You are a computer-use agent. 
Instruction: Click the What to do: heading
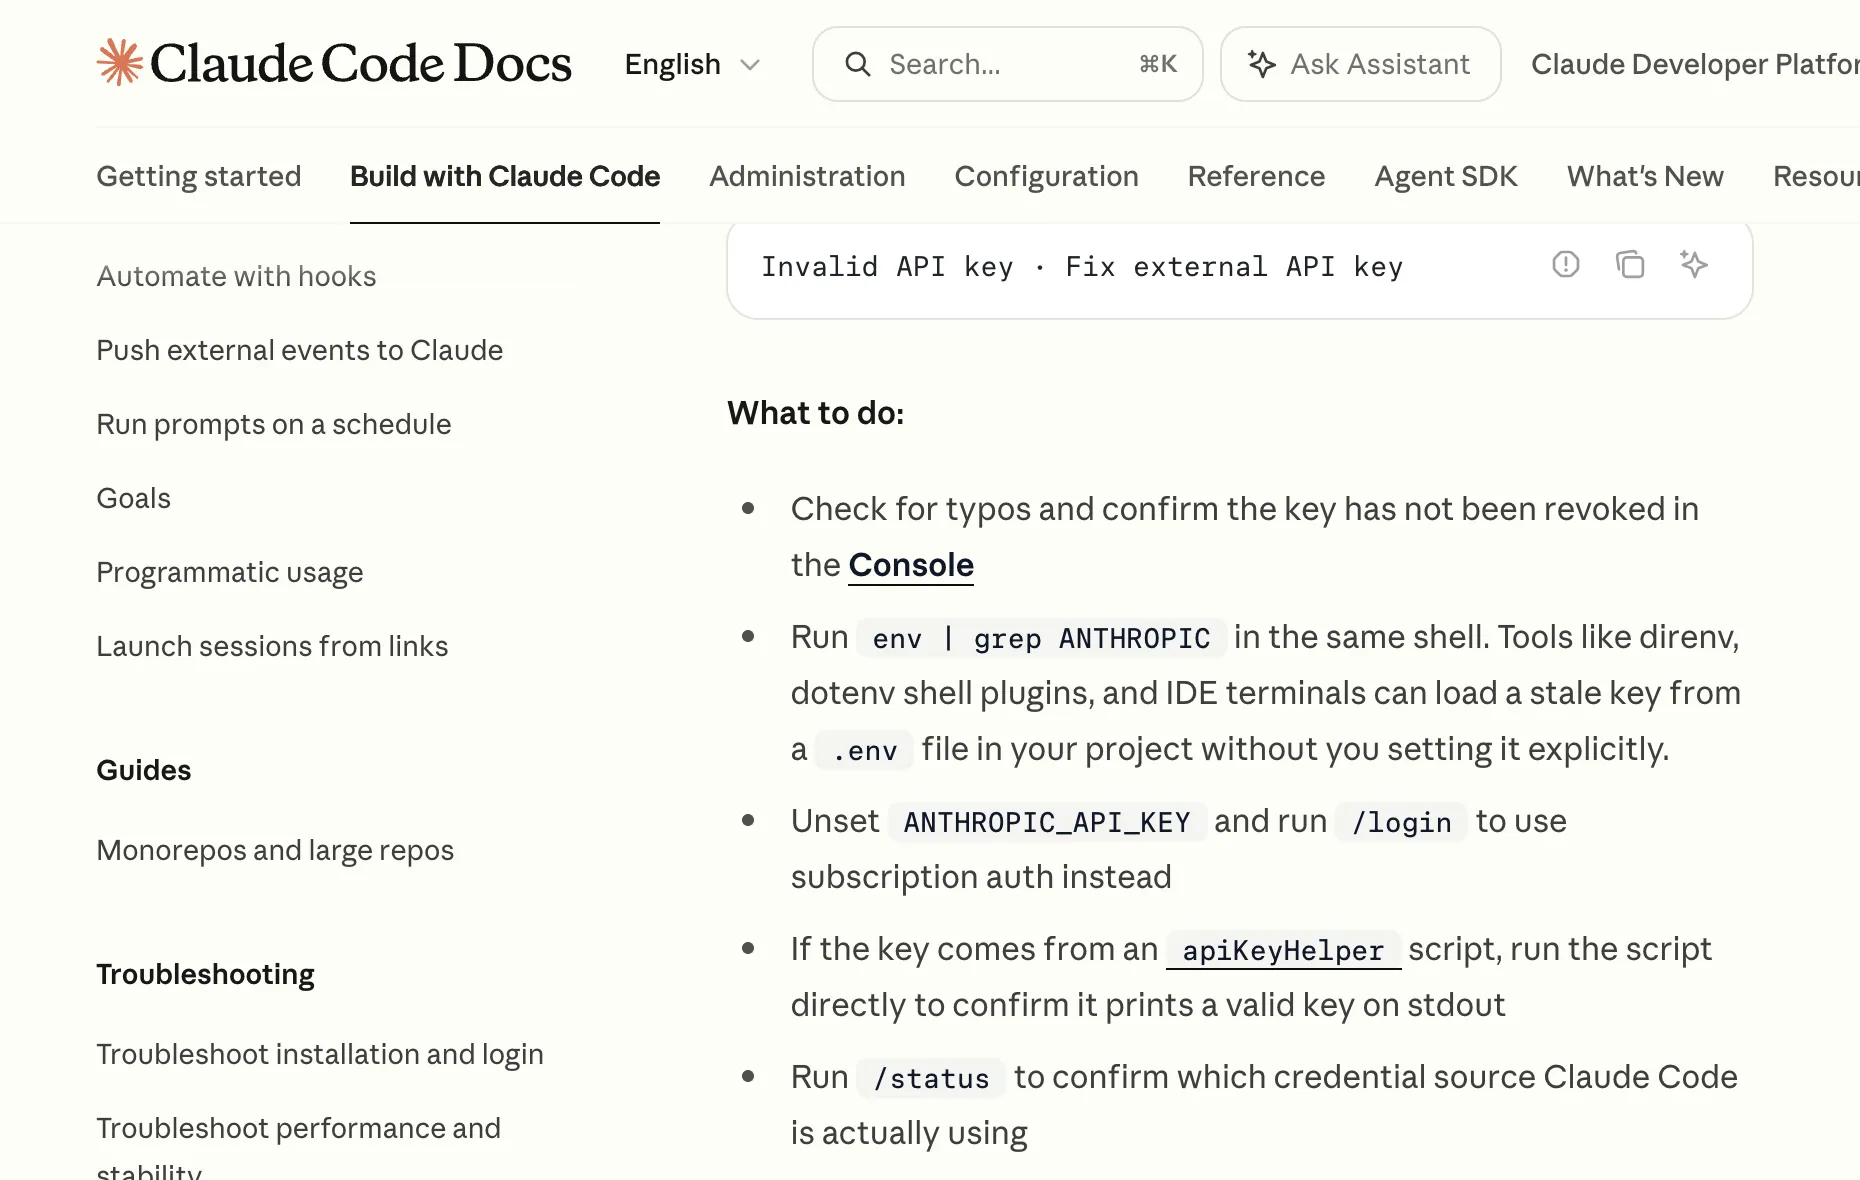[x=816, y=413]
